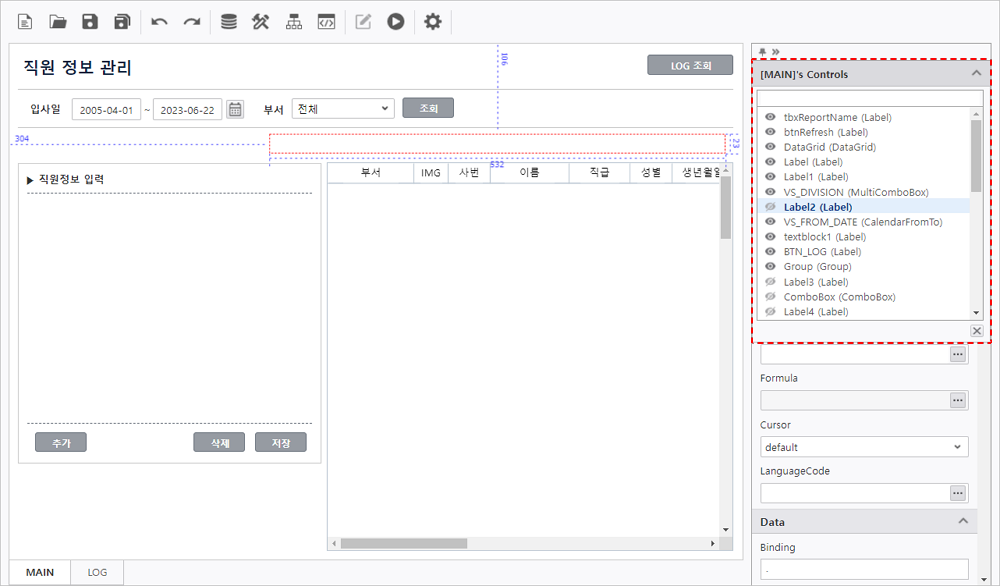Open the hierarchy tree structure icon
Screen dimensions: 1000x586
pos(293,21)
